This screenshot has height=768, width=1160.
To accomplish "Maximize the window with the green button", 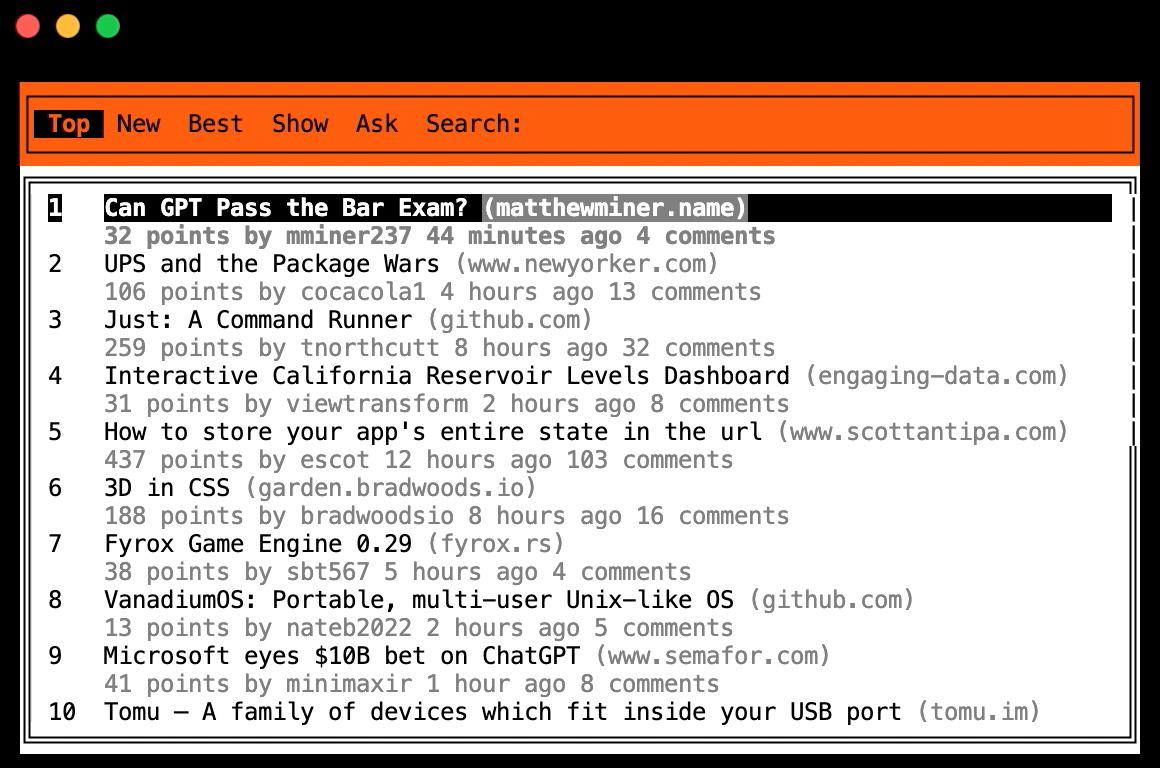I will pyautogui.click(x=108, y=26).
